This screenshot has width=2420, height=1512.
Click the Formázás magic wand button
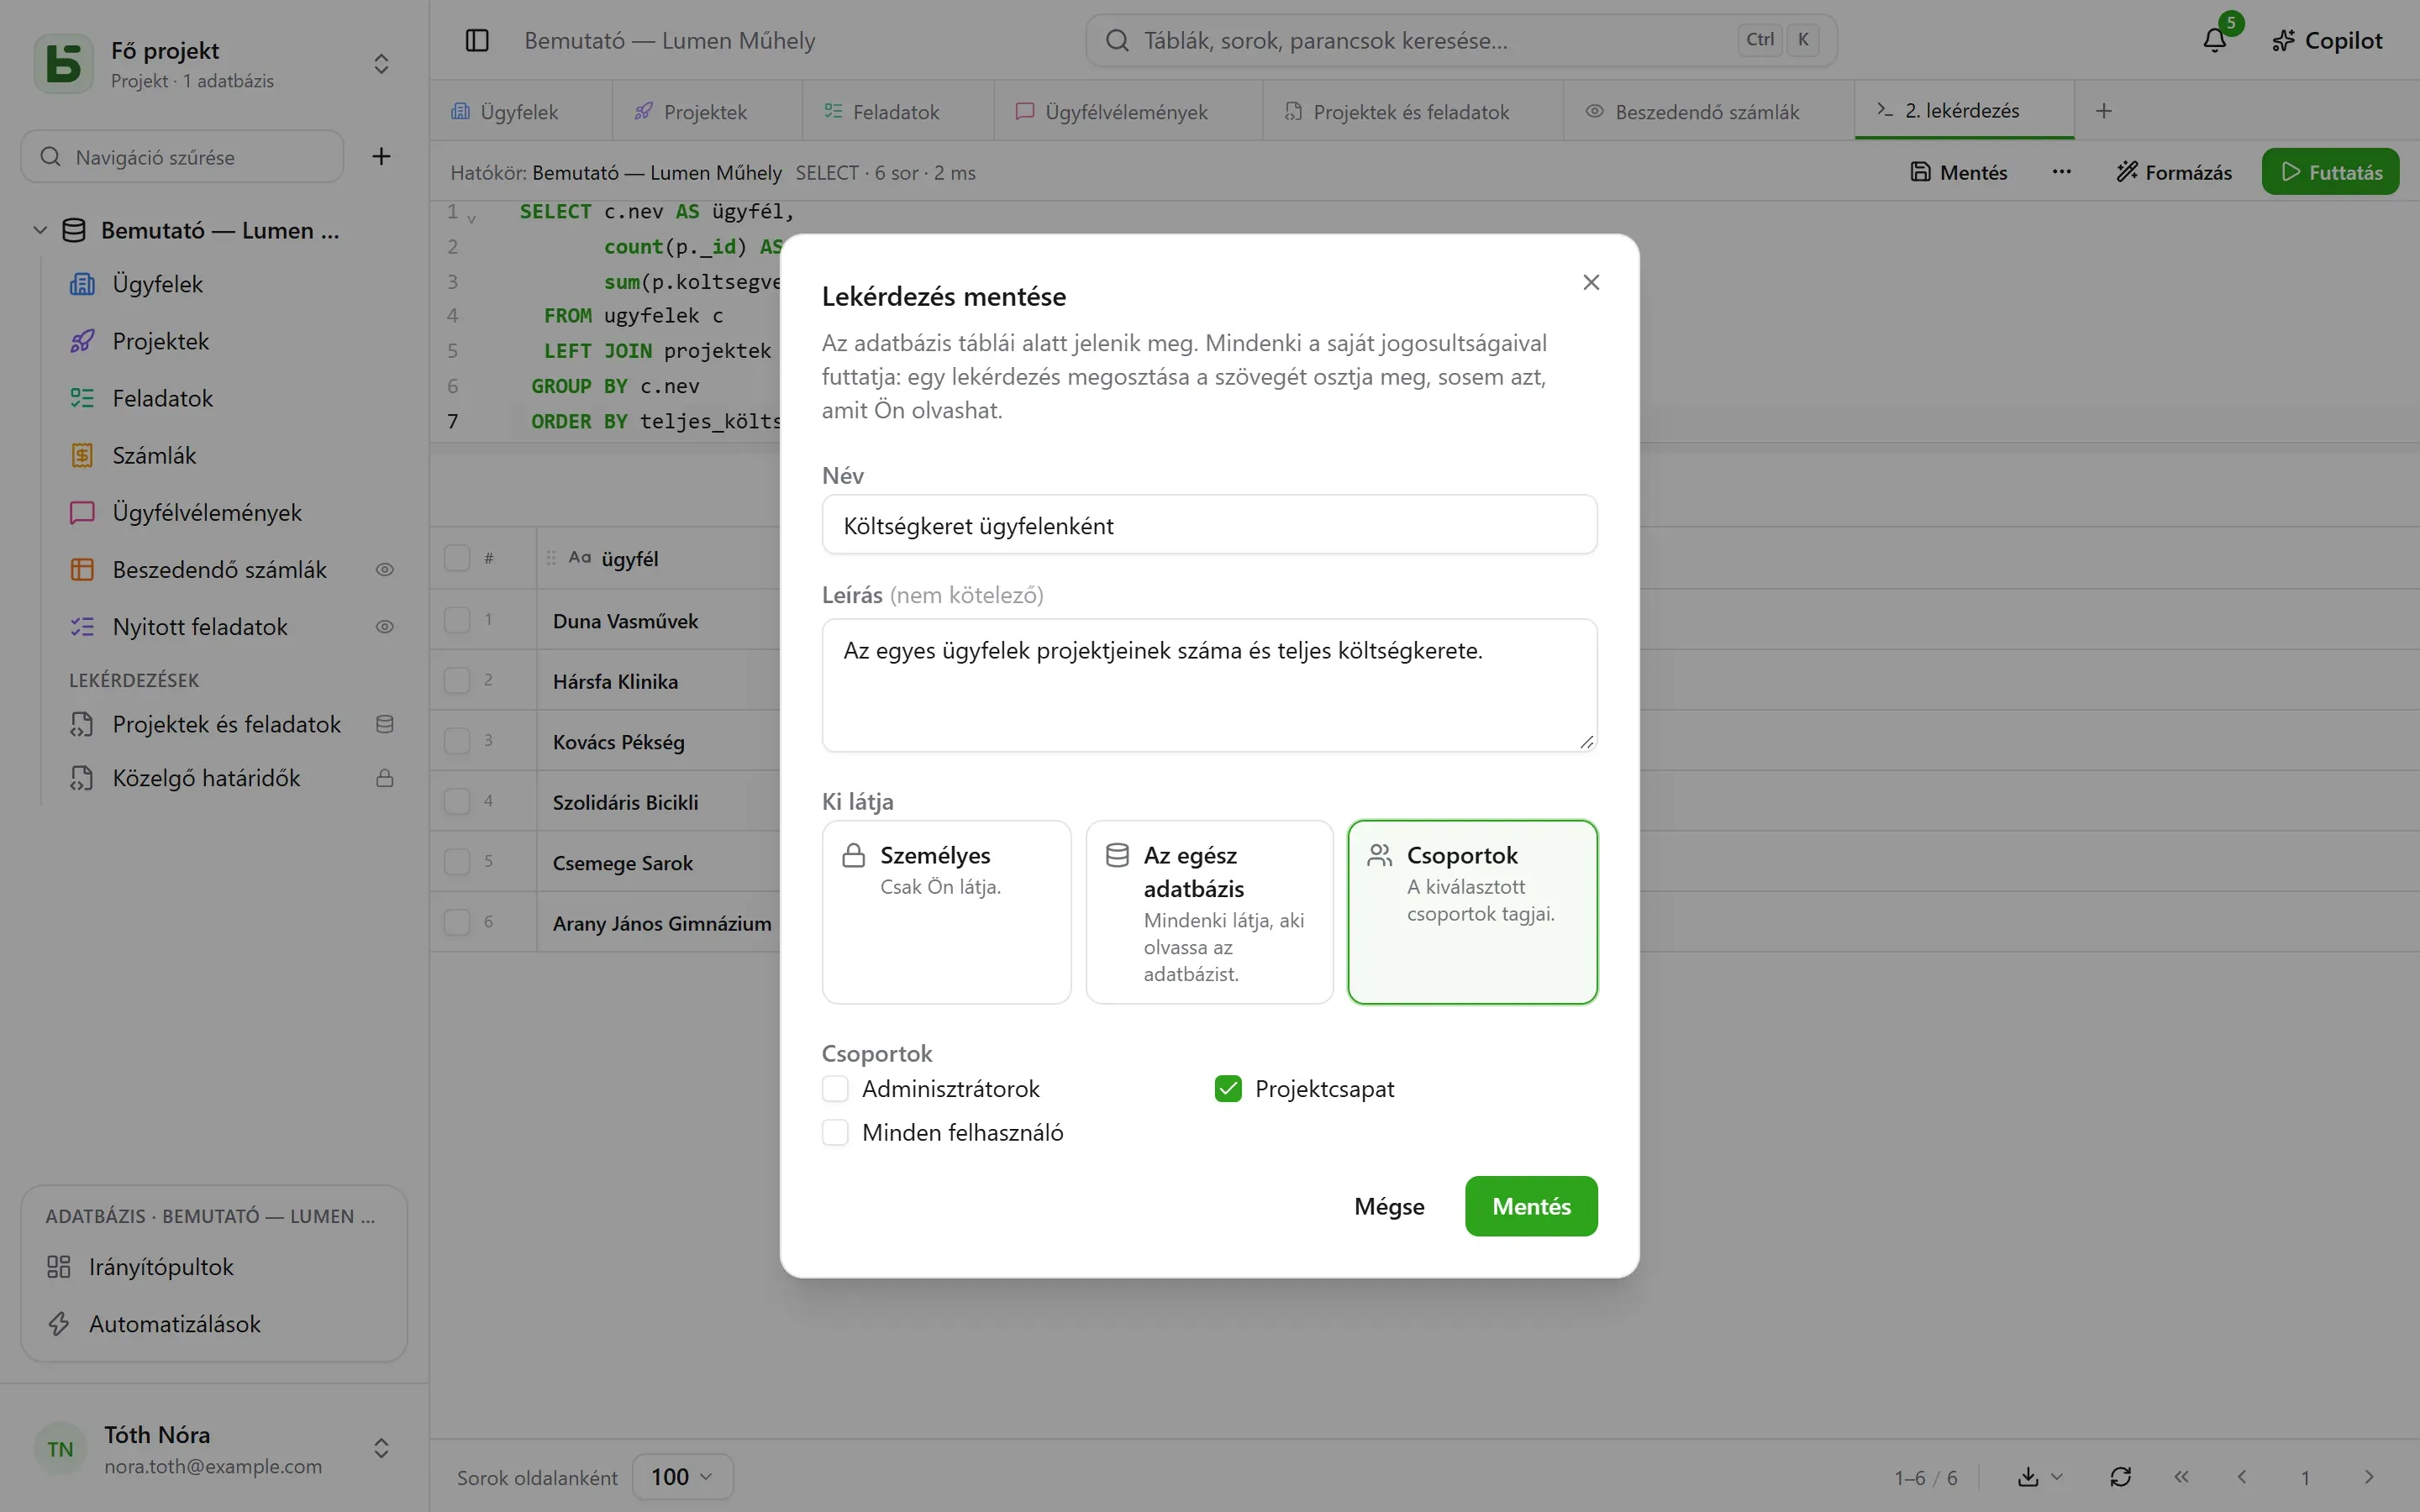point(2174,172)
